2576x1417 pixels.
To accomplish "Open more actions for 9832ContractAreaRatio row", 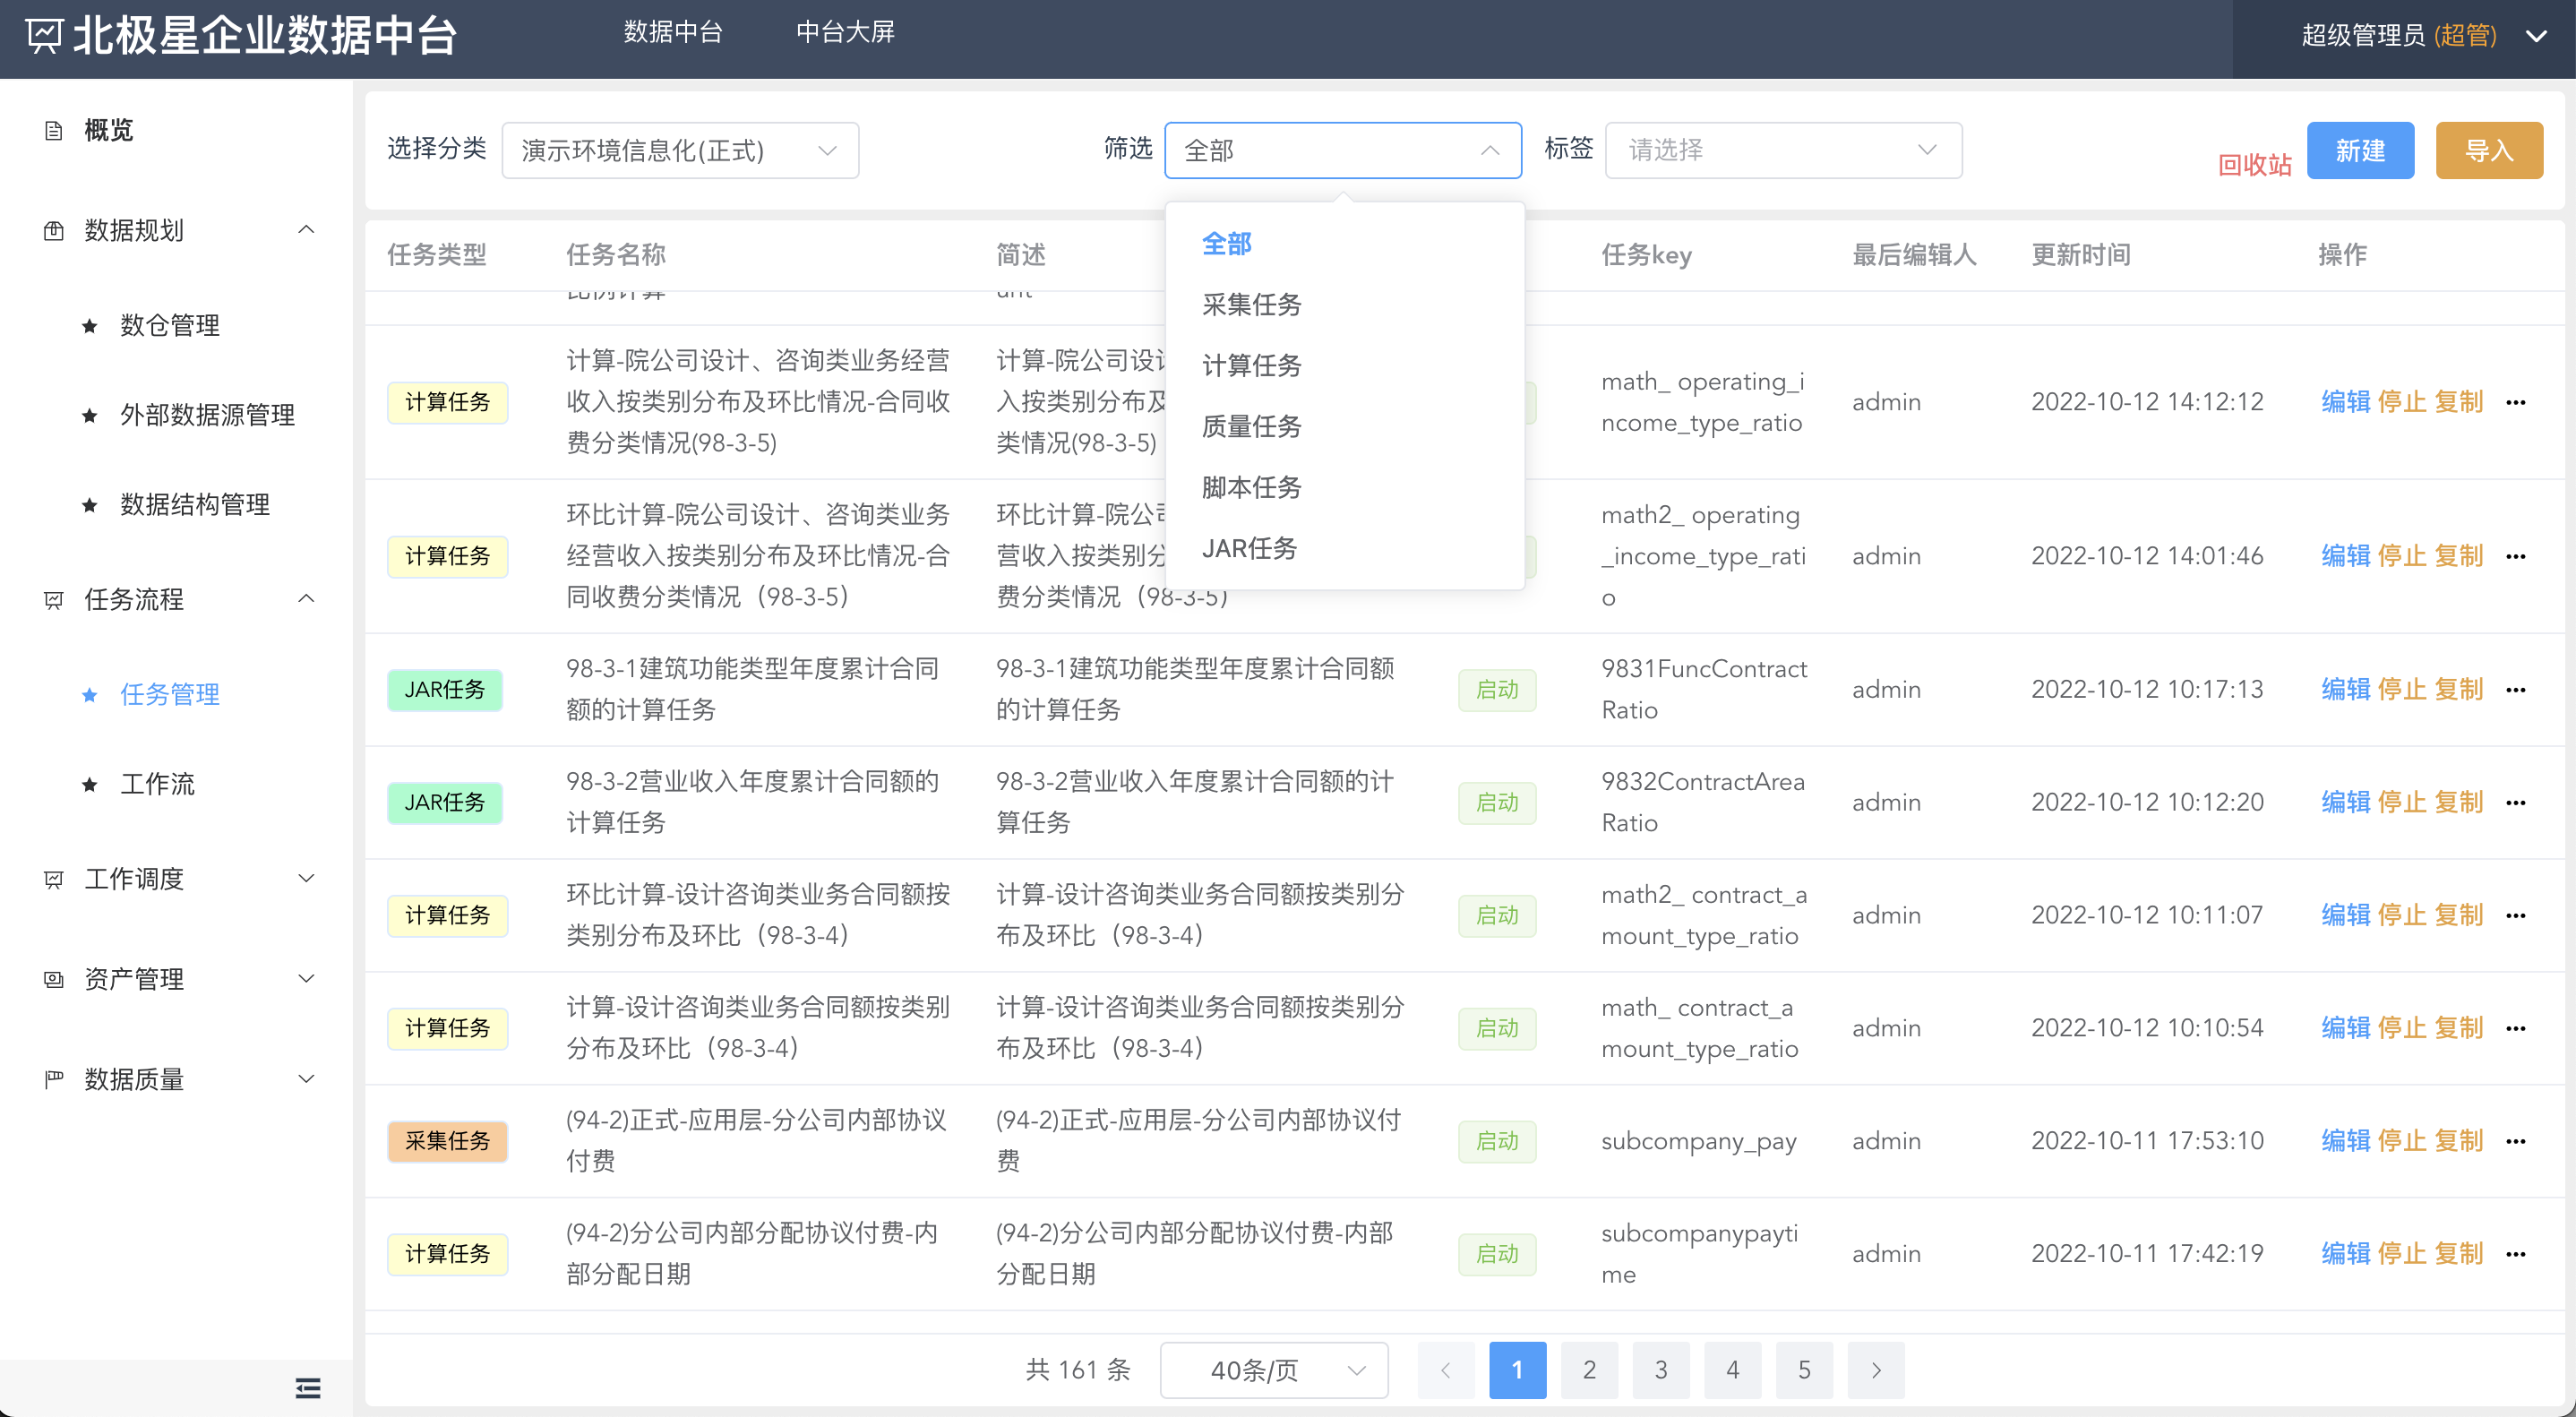I will click(2516, 803).
